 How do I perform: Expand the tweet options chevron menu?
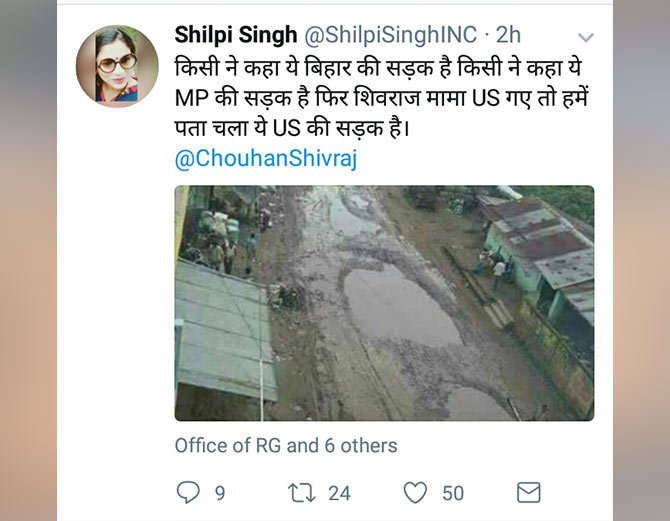point(586,38)
